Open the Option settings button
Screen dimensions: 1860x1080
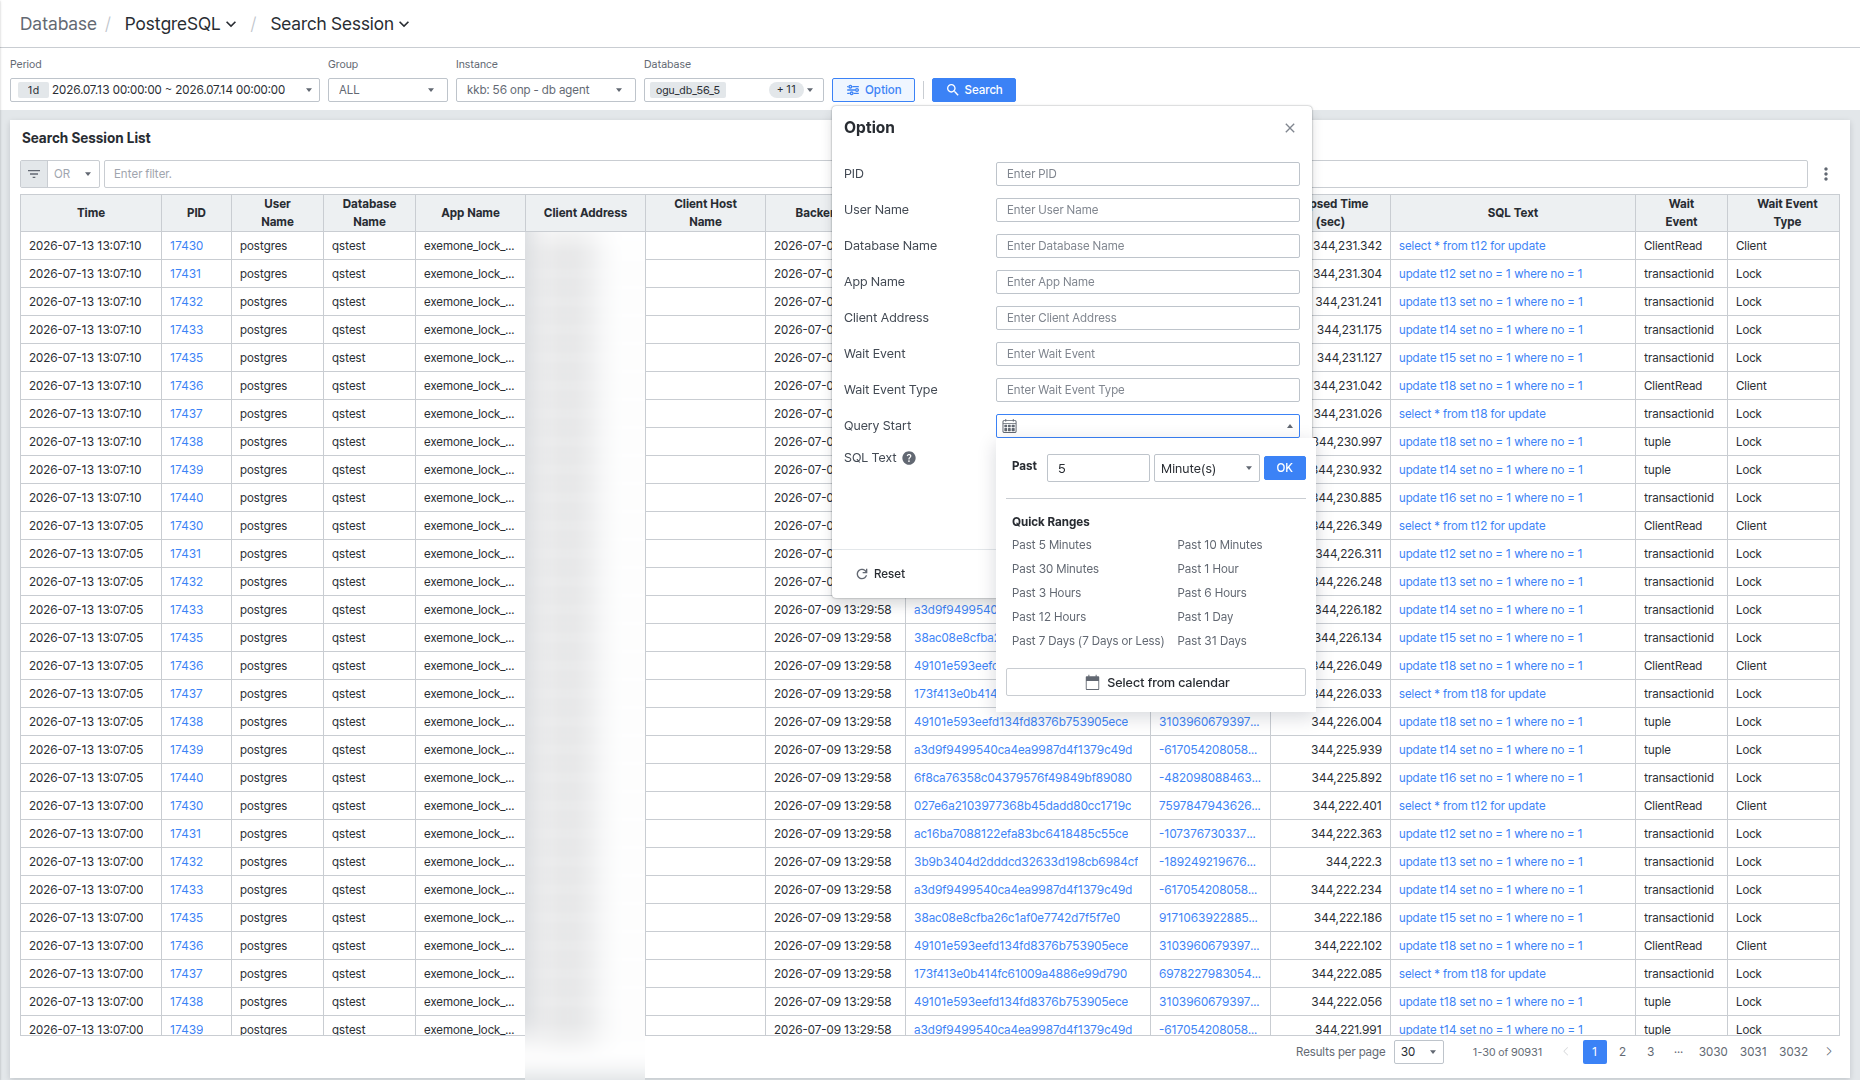(873, 90)
